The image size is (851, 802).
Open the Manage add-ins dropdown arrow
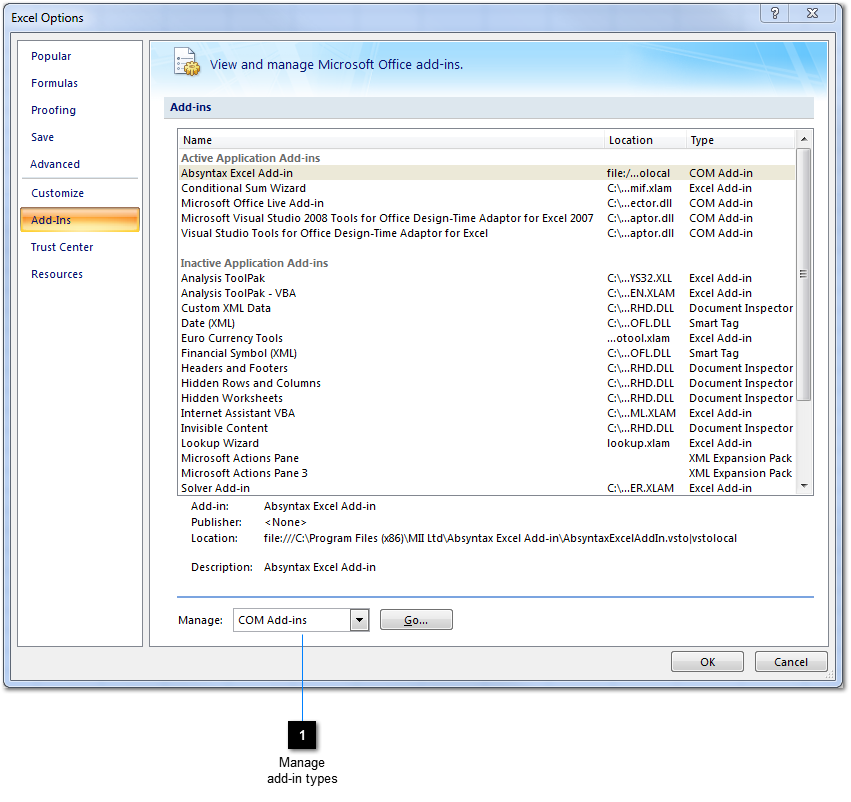359,620
